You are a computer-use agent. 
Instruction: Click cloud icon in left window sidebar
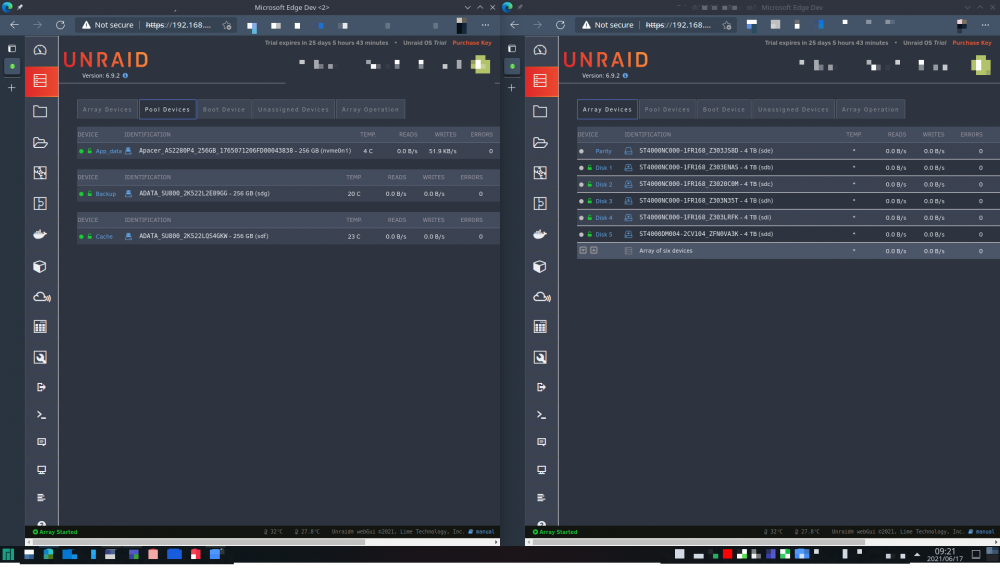tap(41, 297)
